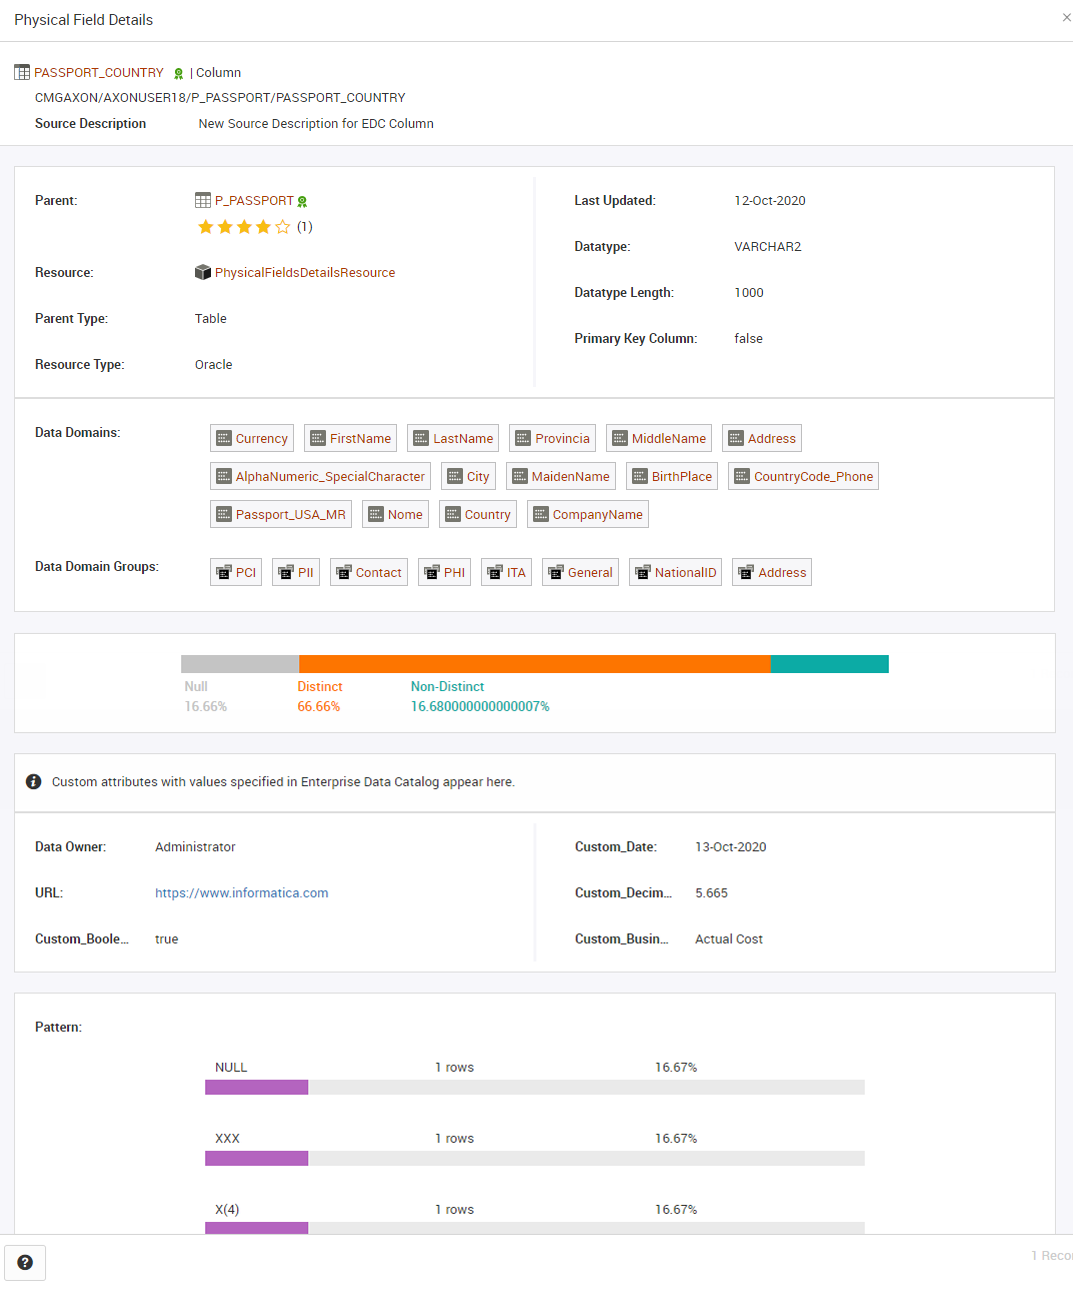Click the gray Null segment of profile bar
The width and height of the screenshot is (1073, 1290).
tap(240, 664)
